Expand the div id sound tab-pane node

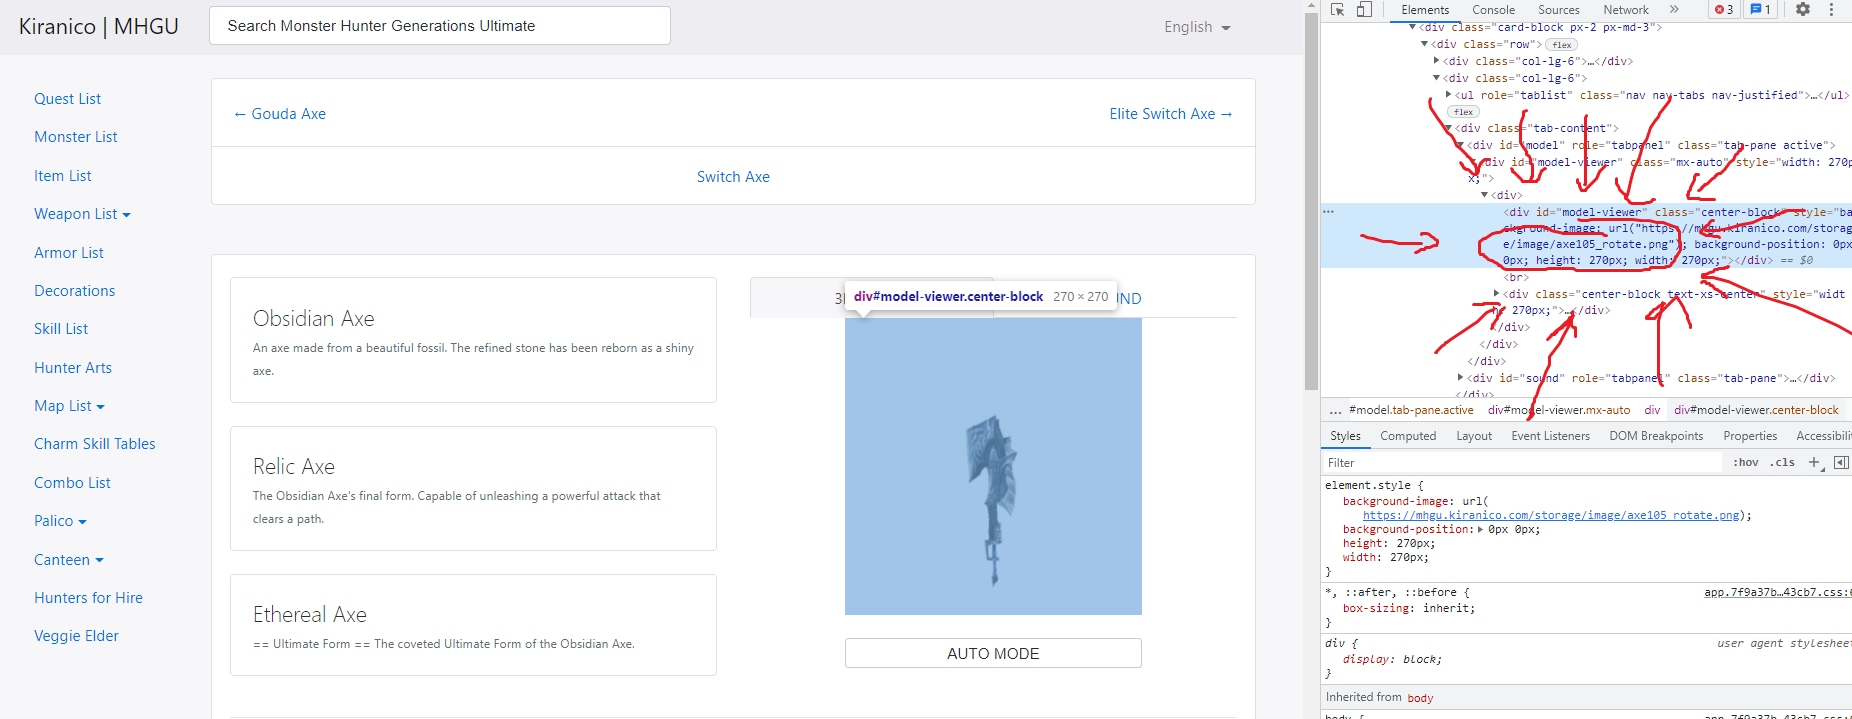(x=1460, y=378)
